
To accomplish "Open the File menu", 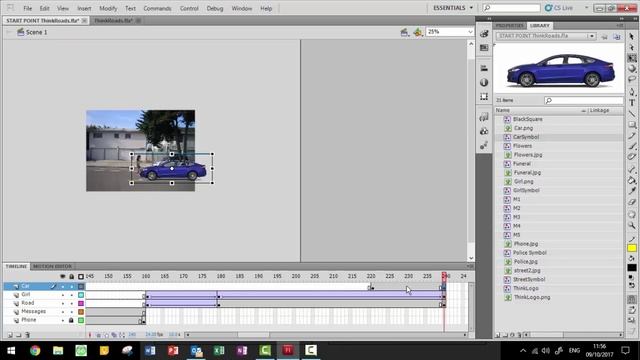I will [x=27, y=8].
